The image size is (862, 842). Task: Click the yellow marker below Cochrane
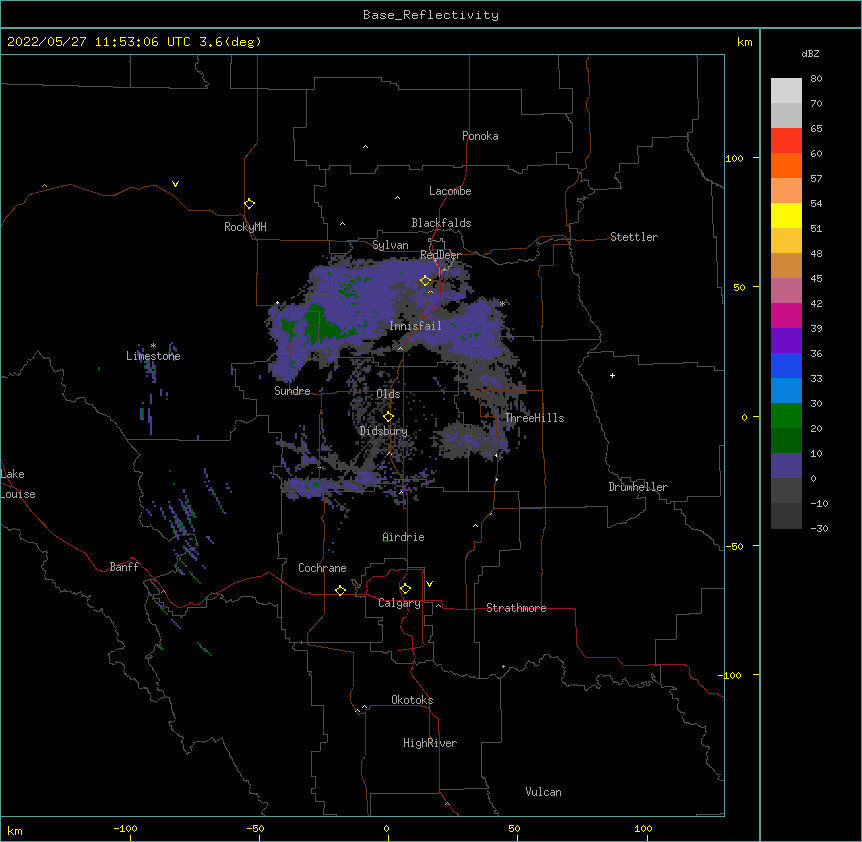click(340, 590)
